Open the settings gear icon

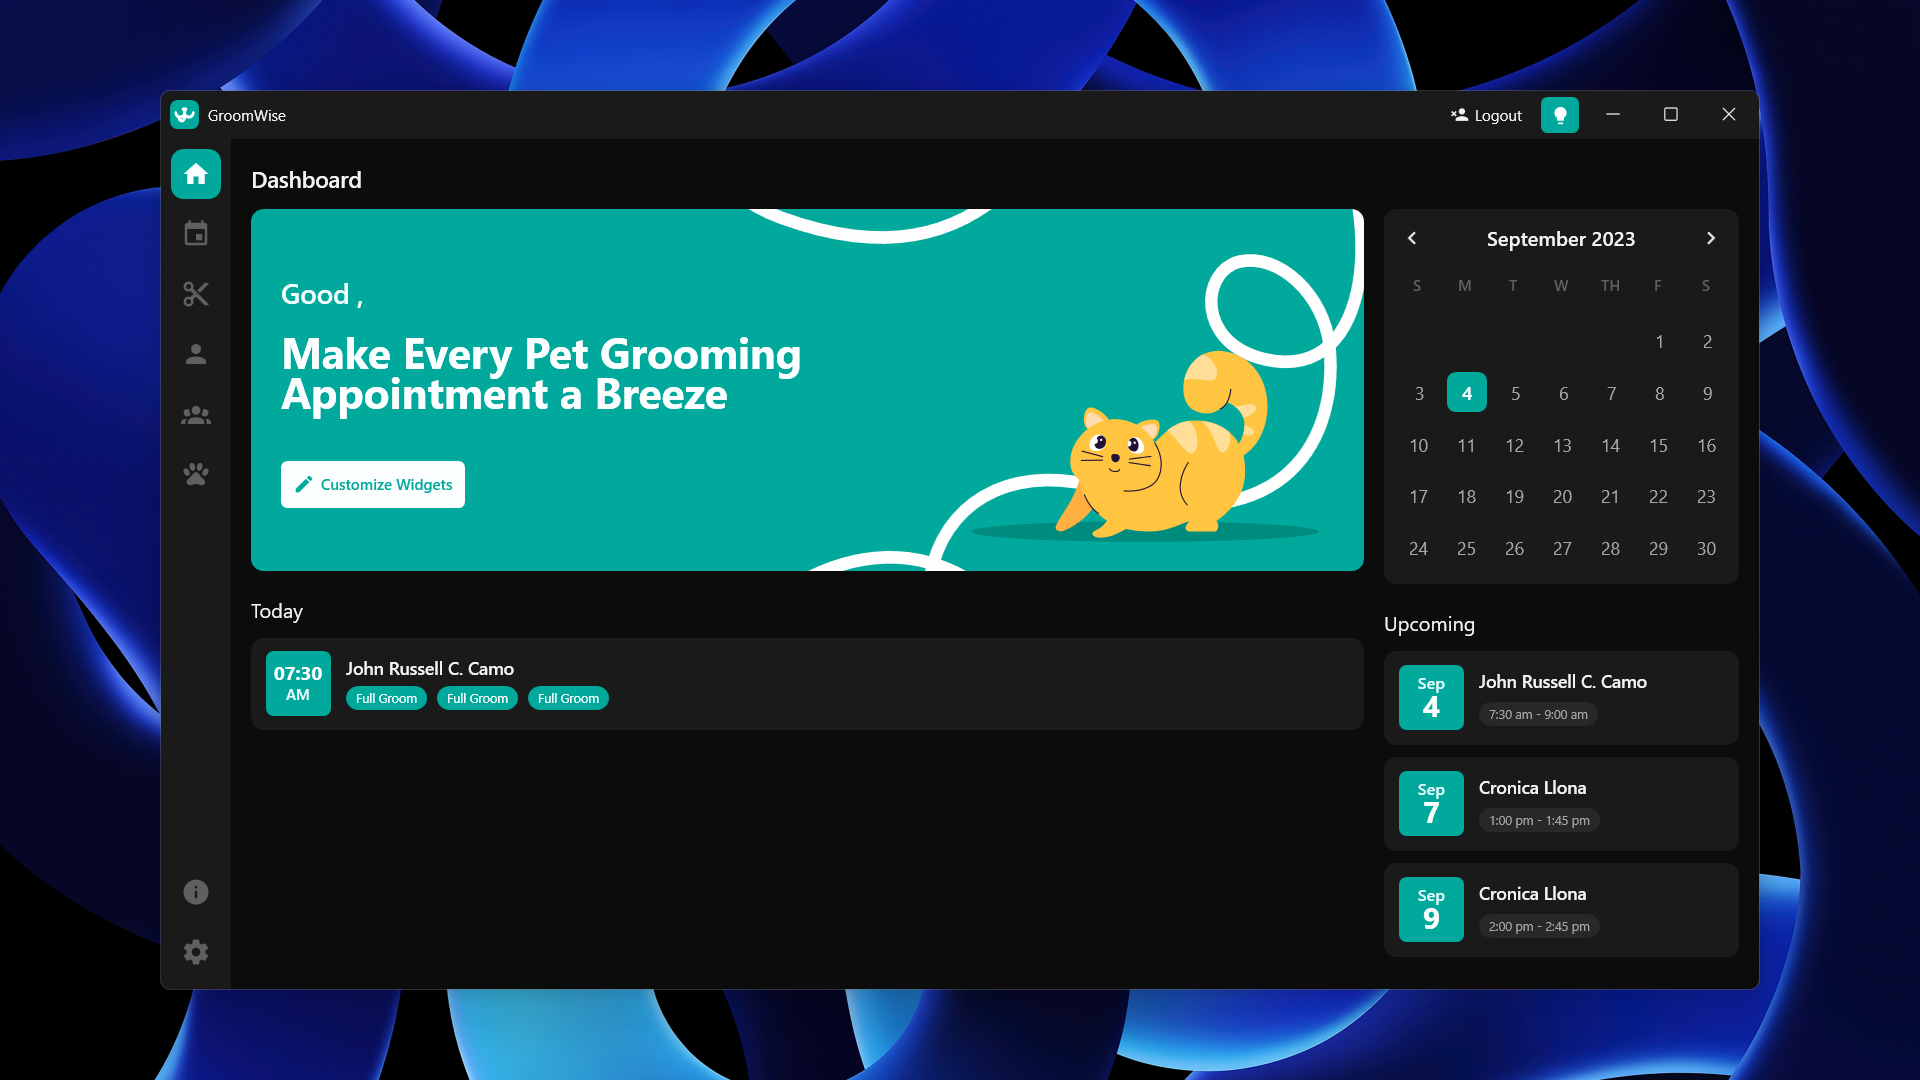coord(196,952)
